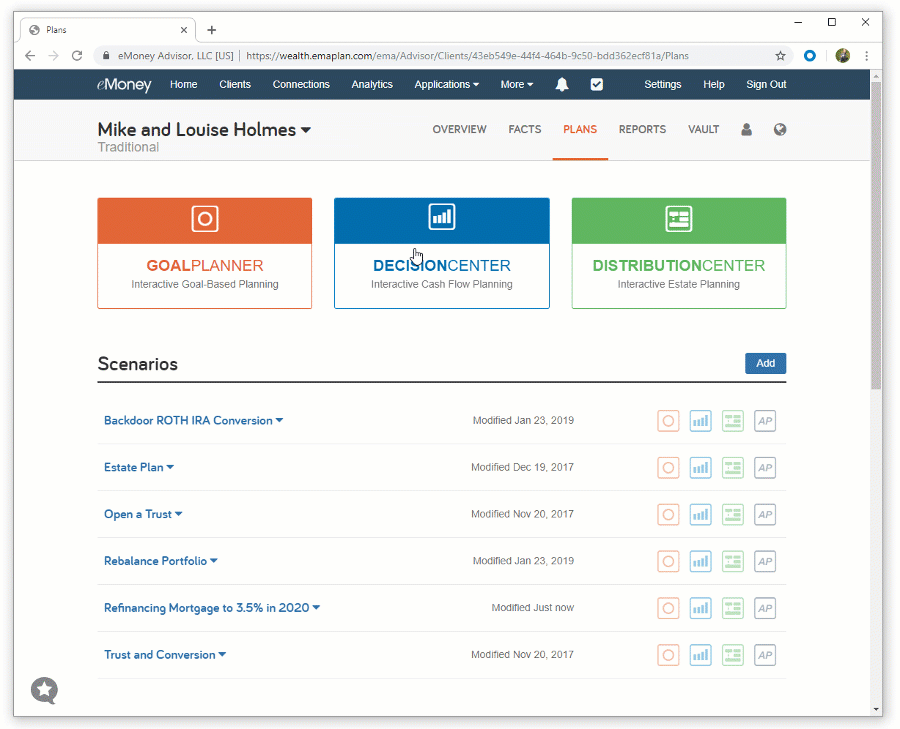Click the globe icon beside VAULT

click(779, 129)
